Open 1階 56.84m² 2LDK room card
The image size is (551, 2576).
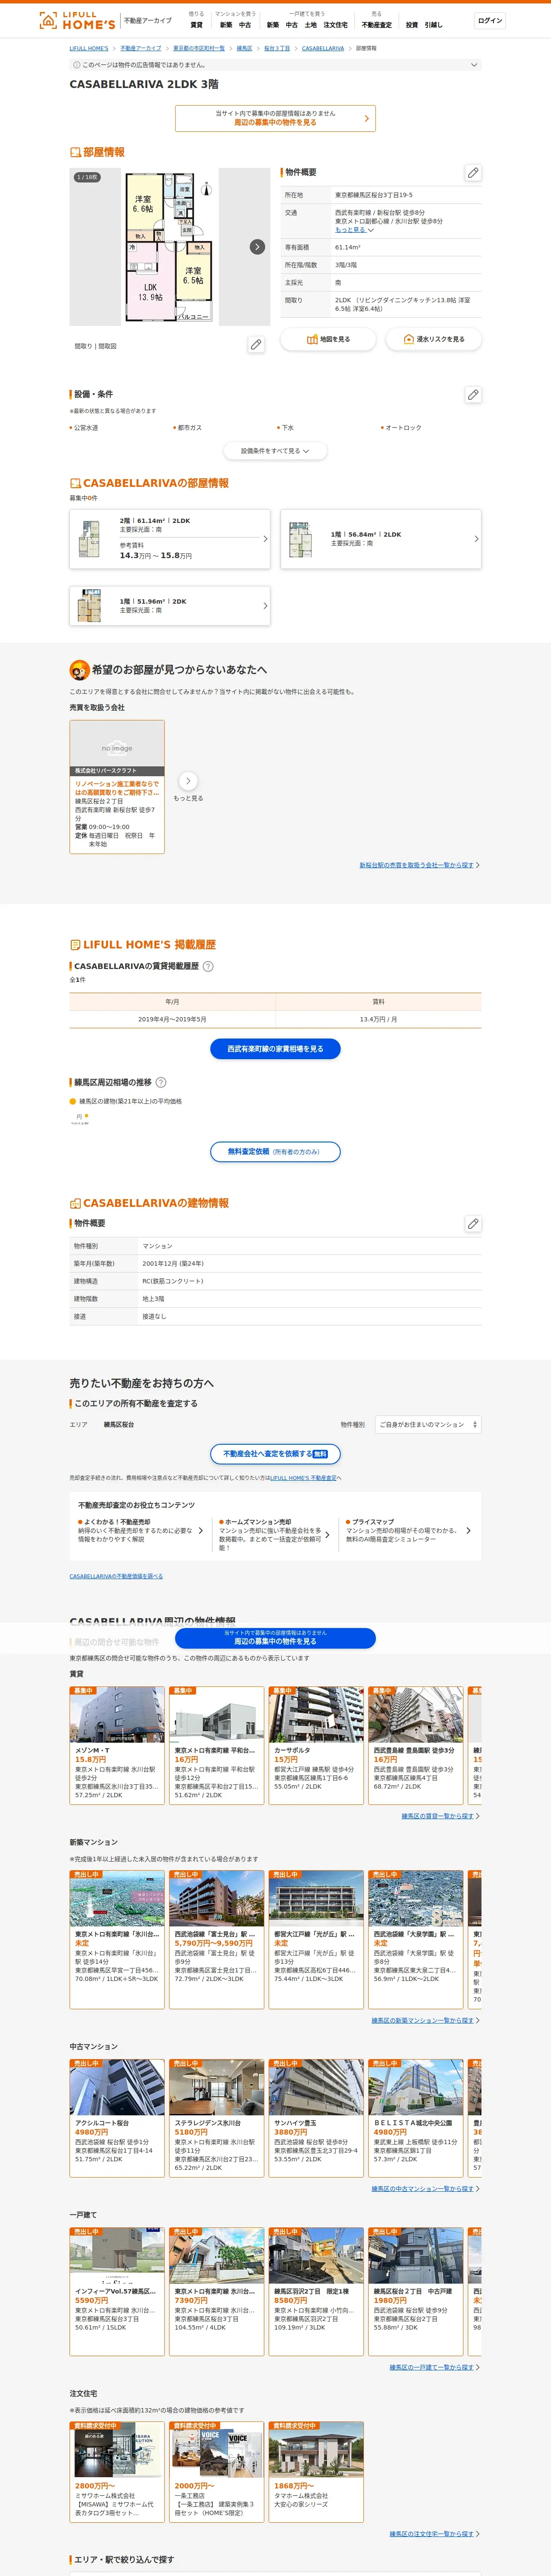[x=381, y=539]
